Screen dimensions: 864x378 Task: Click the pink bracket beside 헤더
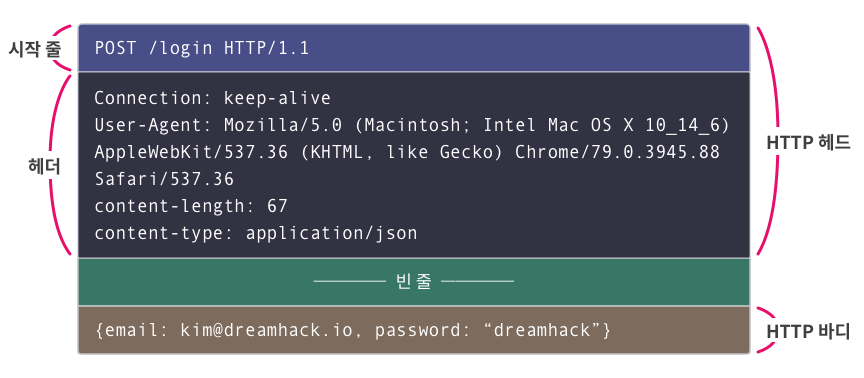pyautogui.click(x=60, y=165)
